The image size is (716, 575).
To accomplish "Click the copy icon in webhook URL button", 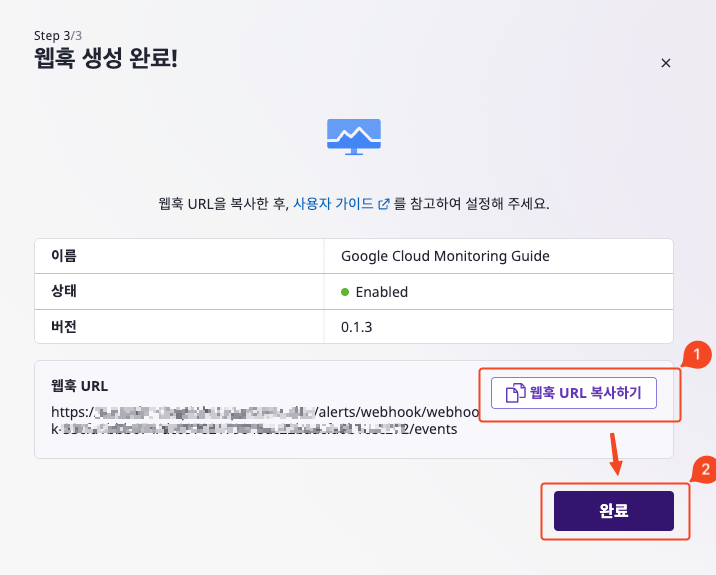I will pos(516,393).
